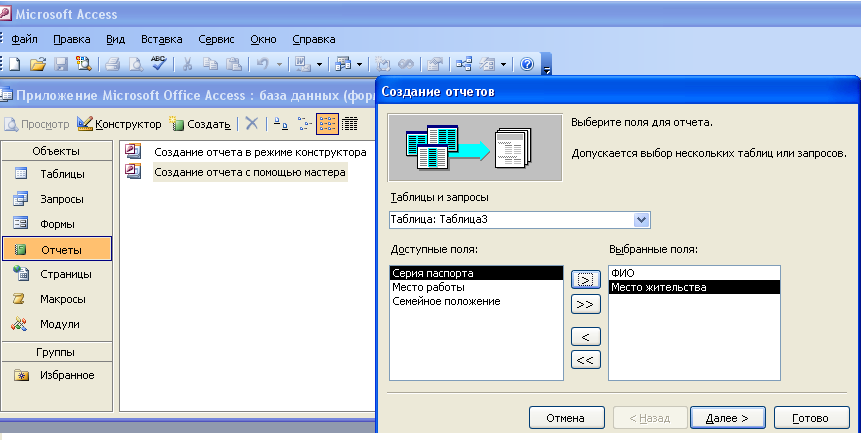Click the >> add all fields button
Viewport: 861px width, 440px height.
point(585,304)
